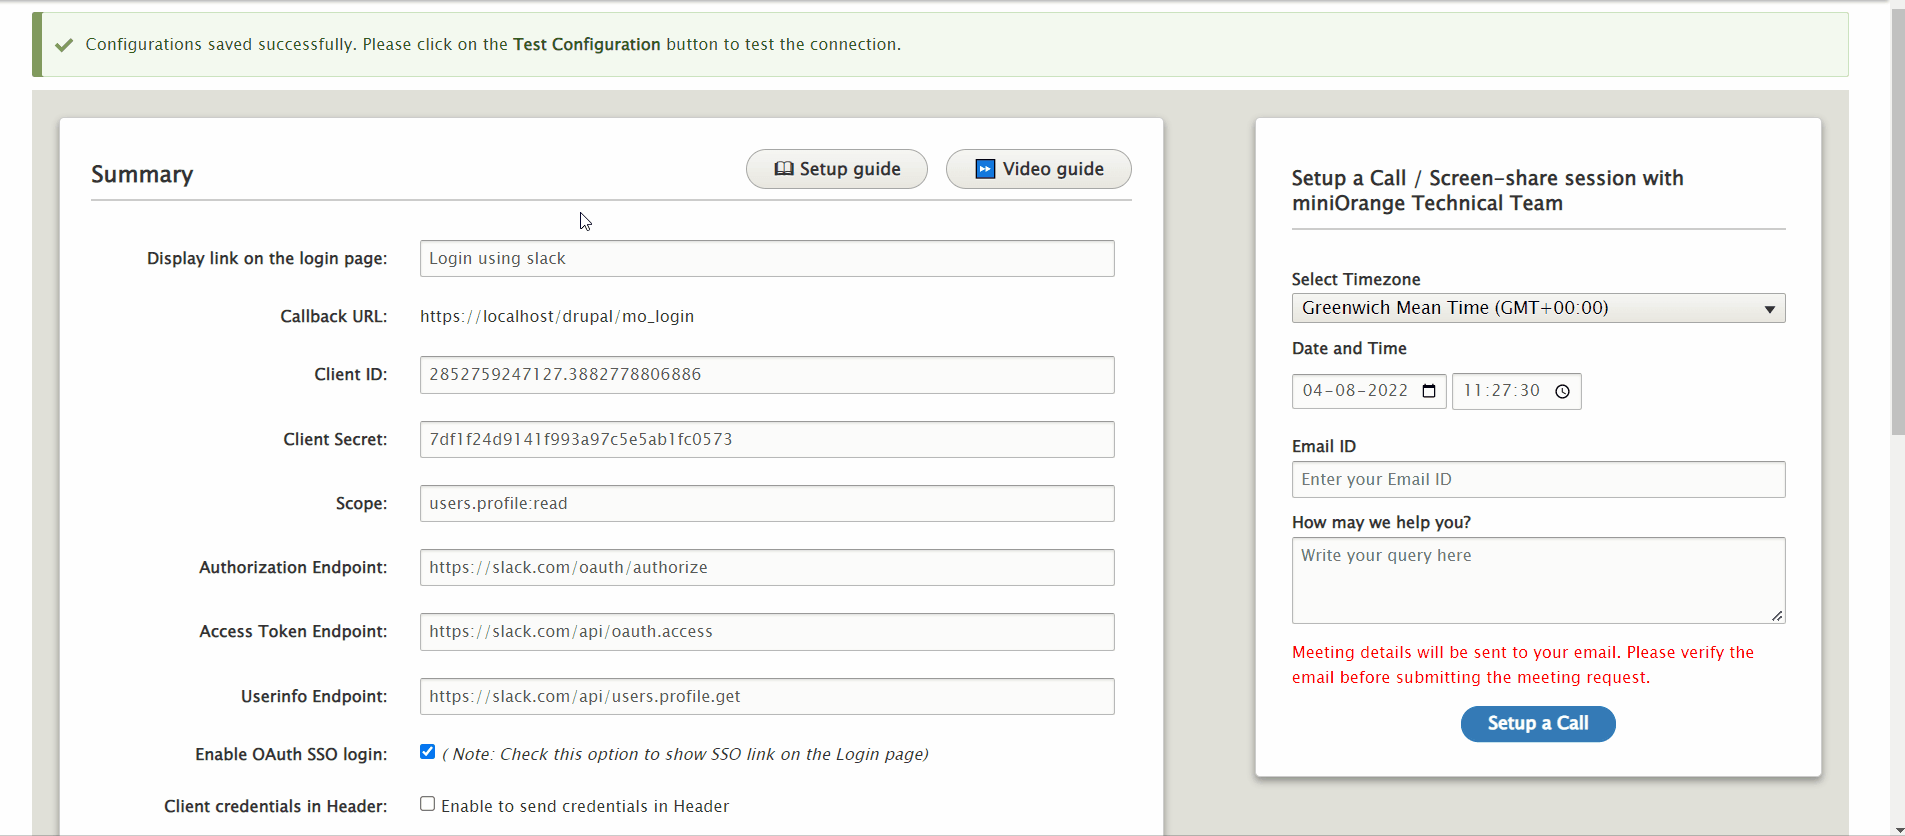Click the calendar icon in date field

pyautogui.click(x=1429, y=391)
